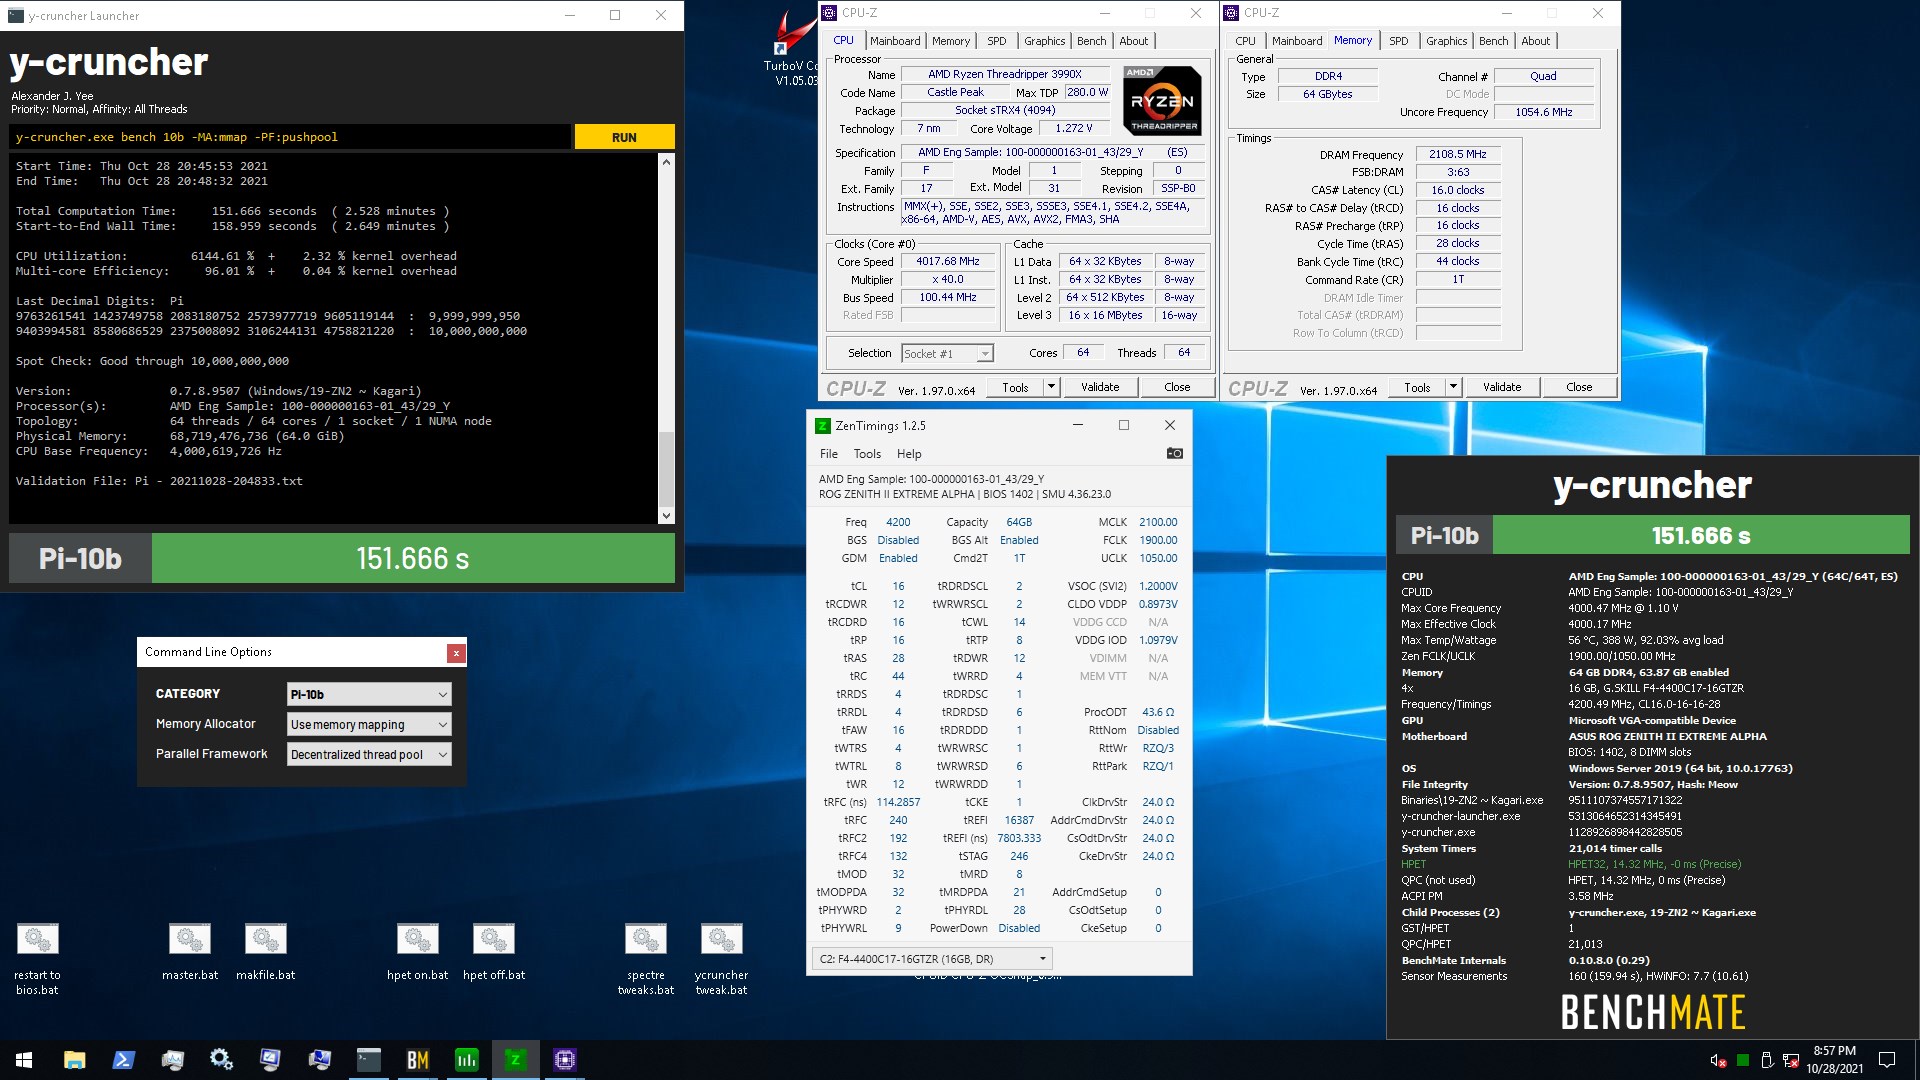Select the ycruncher tweak.bat desktop icon
This screenshot has width=1920, height=1080.
722,959
